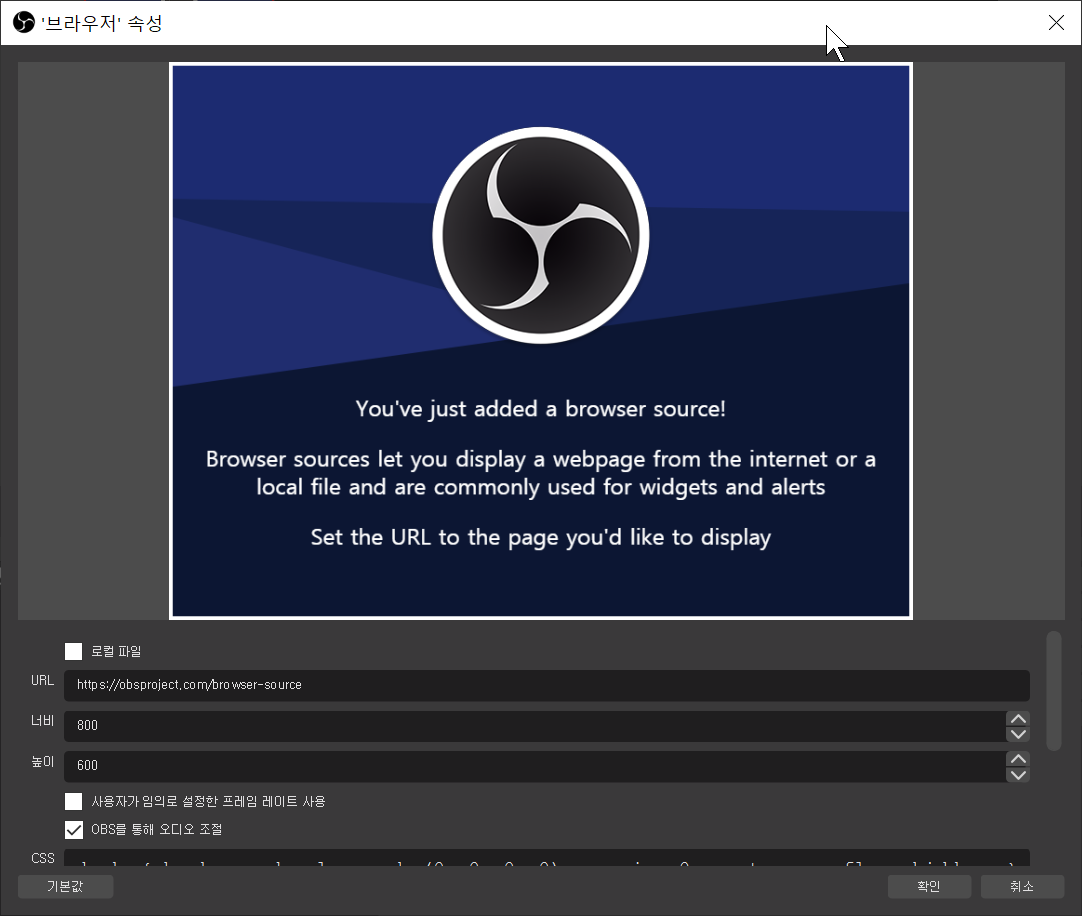Click the URL label
The image size is (1082, 916).
(x=42, y=681)
